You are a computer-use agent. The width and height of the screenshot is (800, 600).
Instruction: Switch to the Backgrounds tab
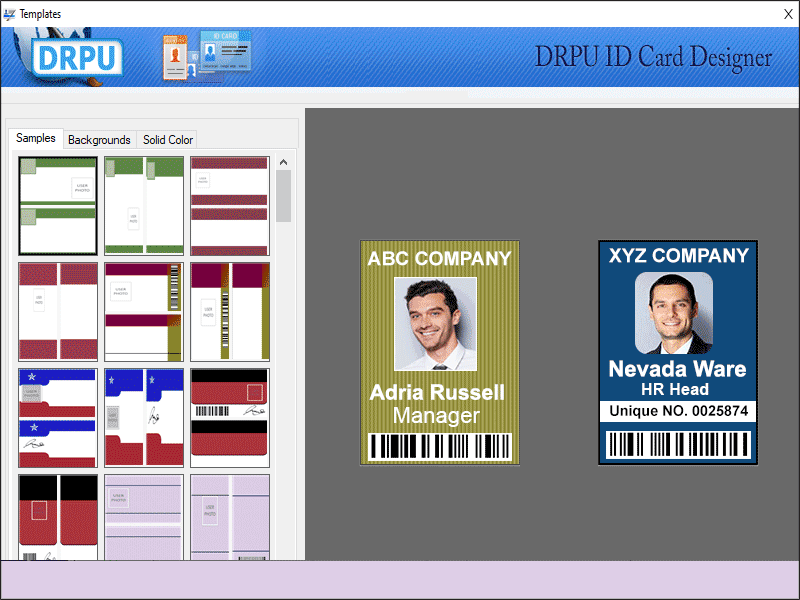click(99, 140)
